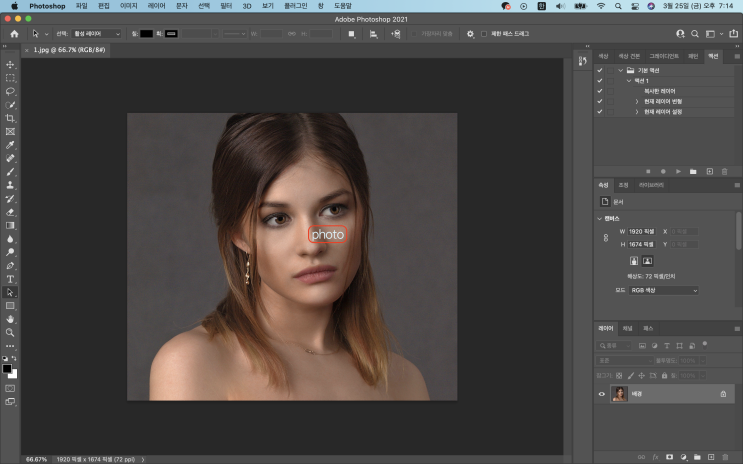Select the Brush tool
Viewport: 743px width, 464px height.
click(x=10, y=172)
